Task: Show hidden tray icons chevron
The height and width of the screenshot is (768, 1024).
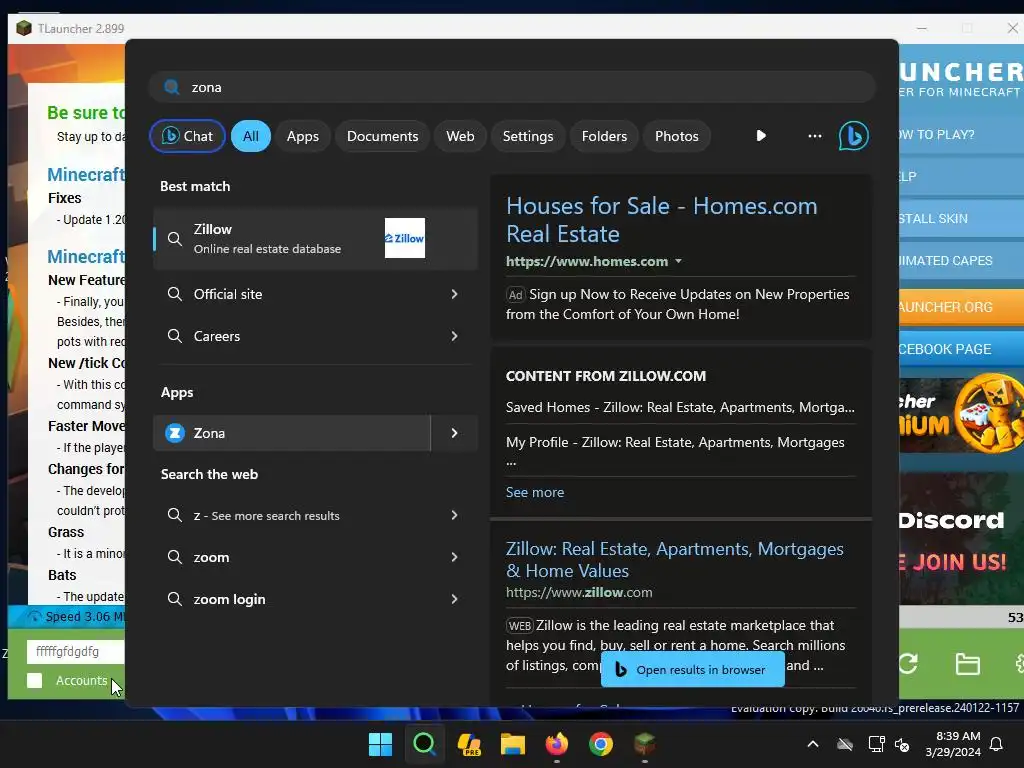Action: pos(813,744)
